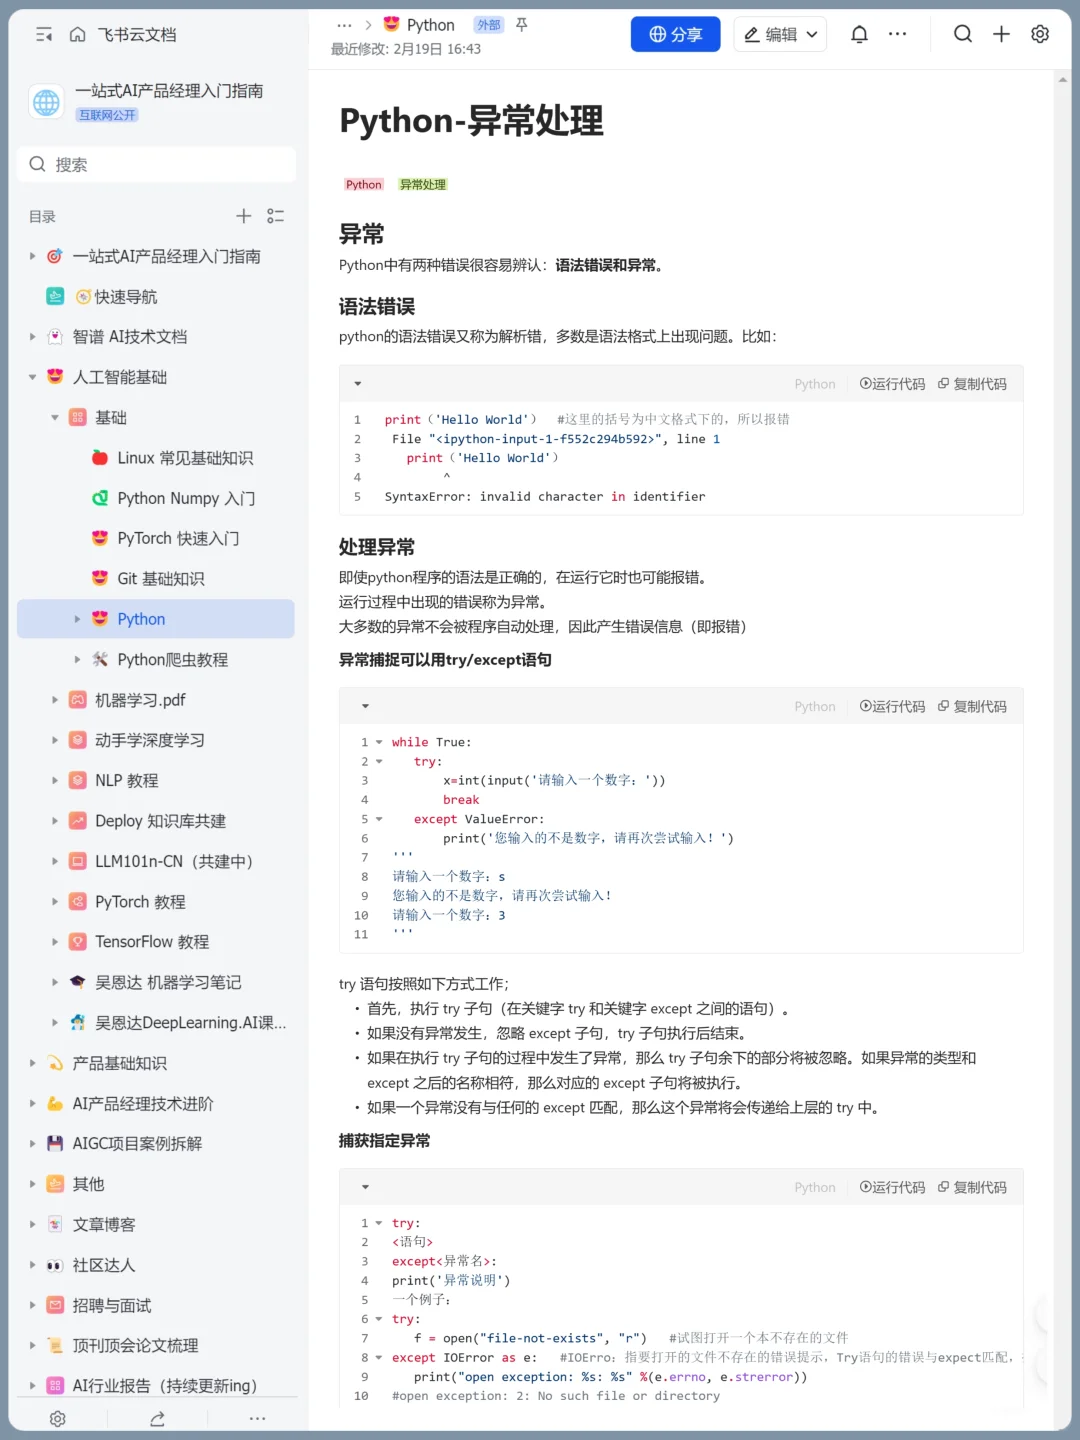Click 飞书云文档 in the top-left
1080x1440 pixels.
(134, 33)
